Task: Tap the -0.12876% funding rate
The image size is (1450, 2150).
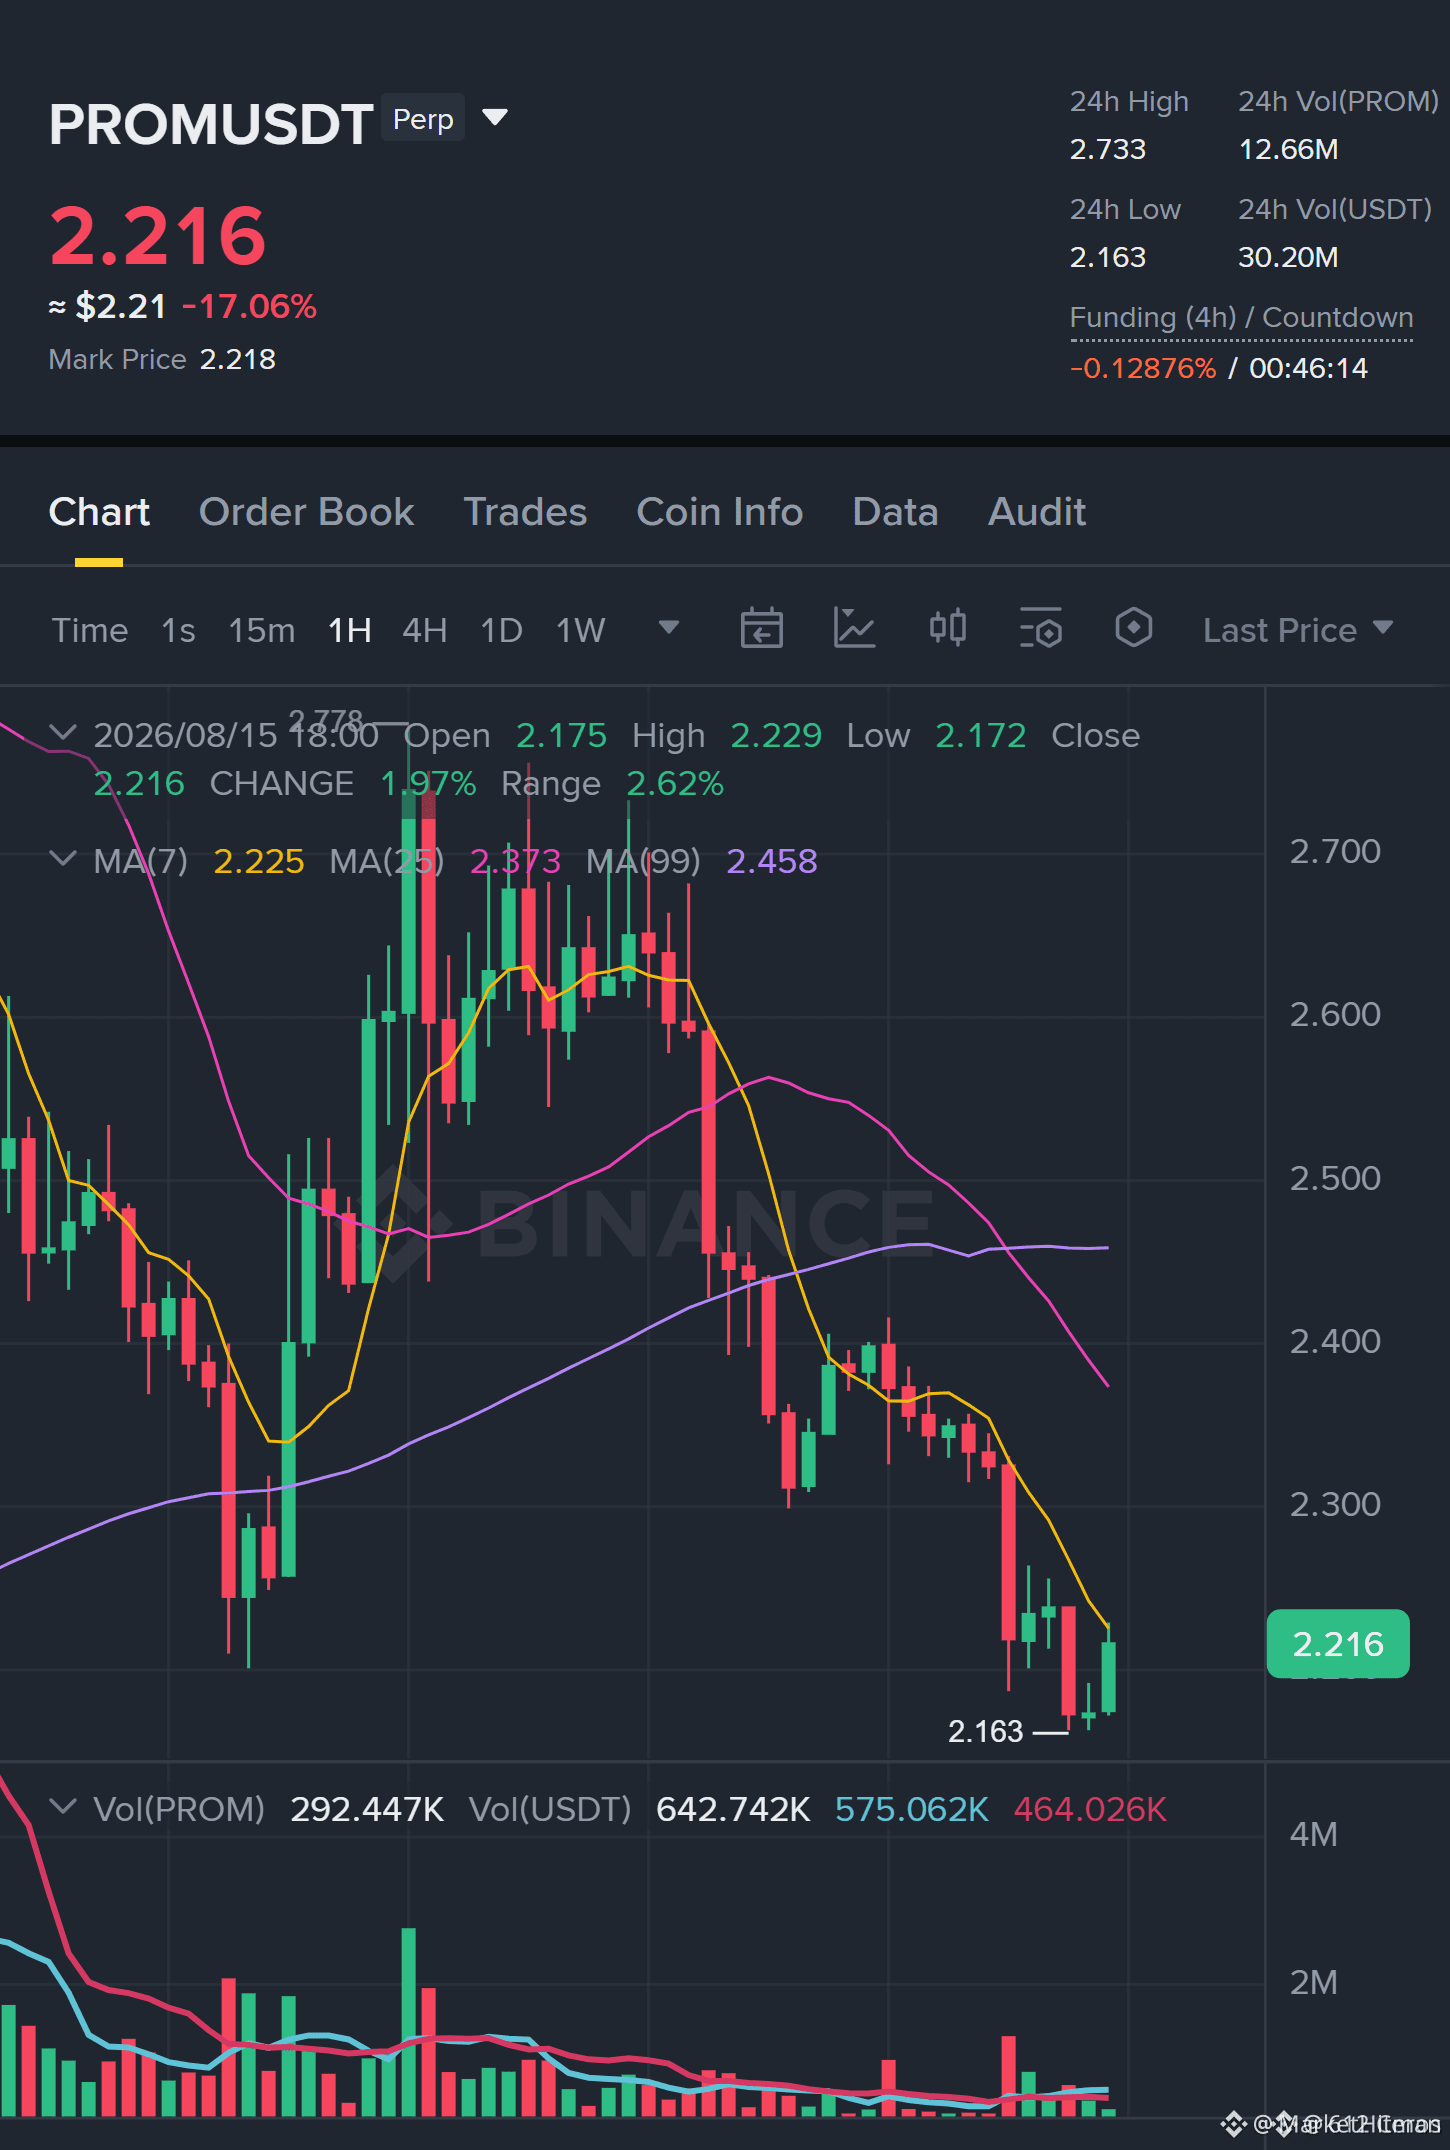Action: pyautogui.click(x=1143, y=368)
